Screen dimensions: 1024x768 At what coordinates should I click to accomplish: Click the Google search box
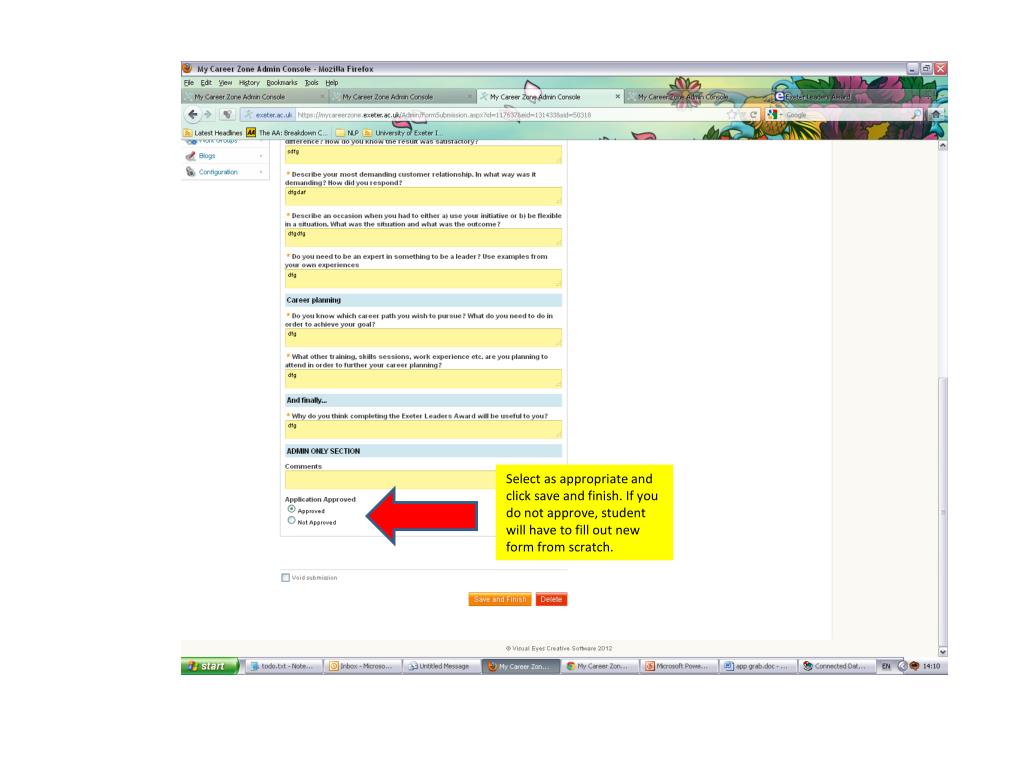coord(846,114)
